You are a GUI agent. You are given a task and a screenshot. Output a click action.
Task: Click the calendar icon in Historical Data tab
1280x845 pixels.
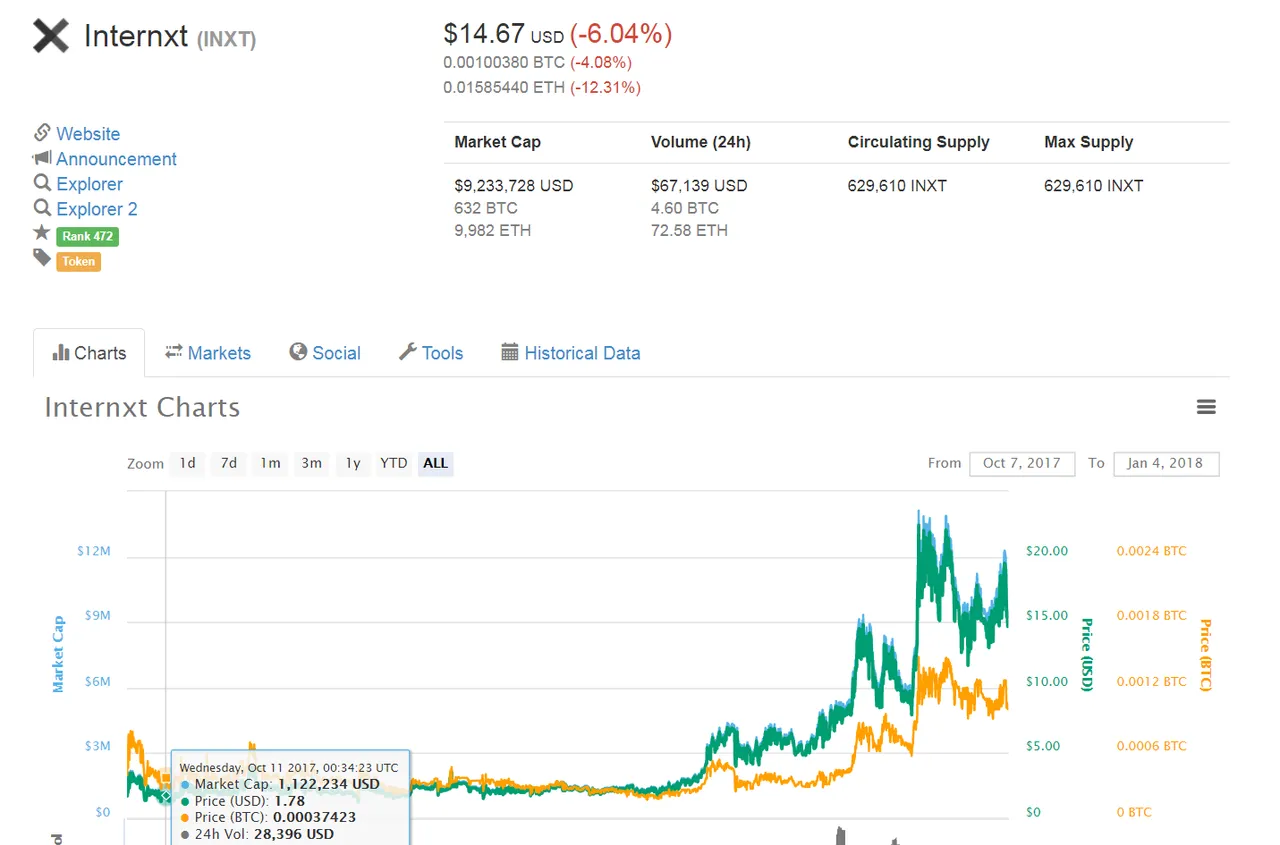coord(510,352)
